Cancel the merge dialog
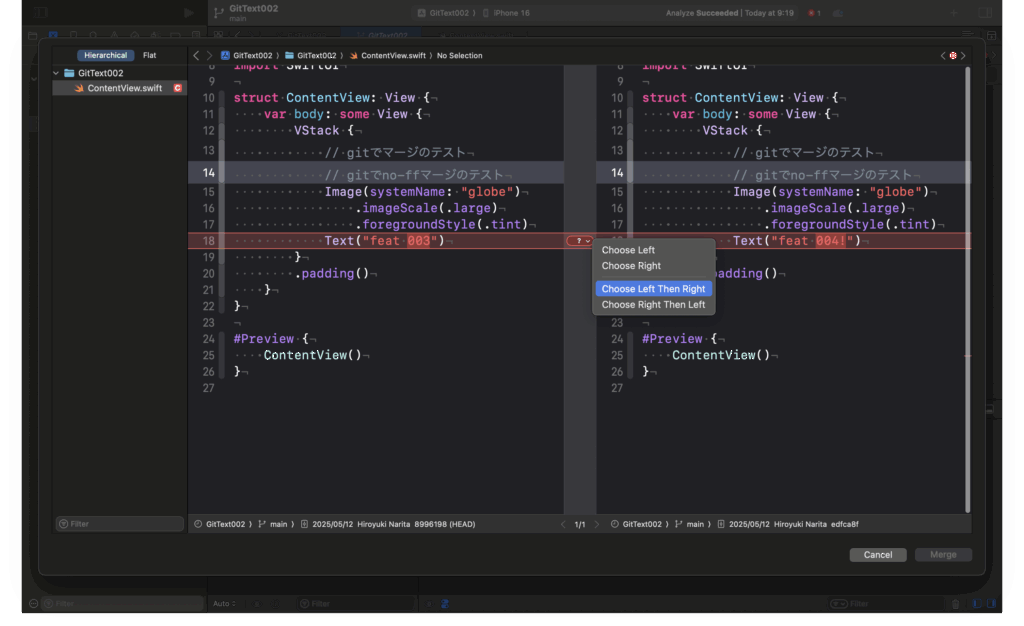This screenshot has width=1024, height=626. pos(878,555)
